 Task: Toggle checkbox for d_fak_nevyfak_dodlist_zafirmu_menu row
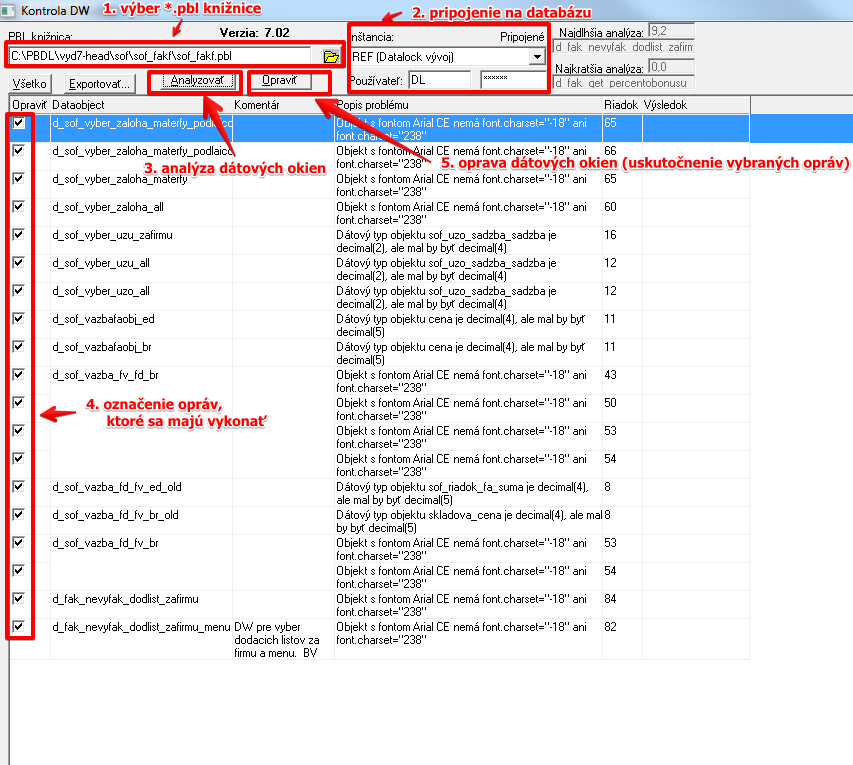click(19, 626)
